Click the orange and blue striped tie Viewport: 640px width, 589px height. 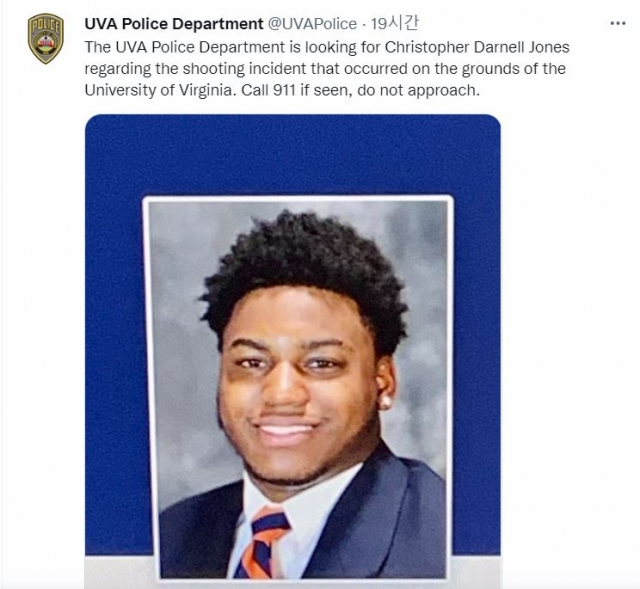[x=264, y=543]
